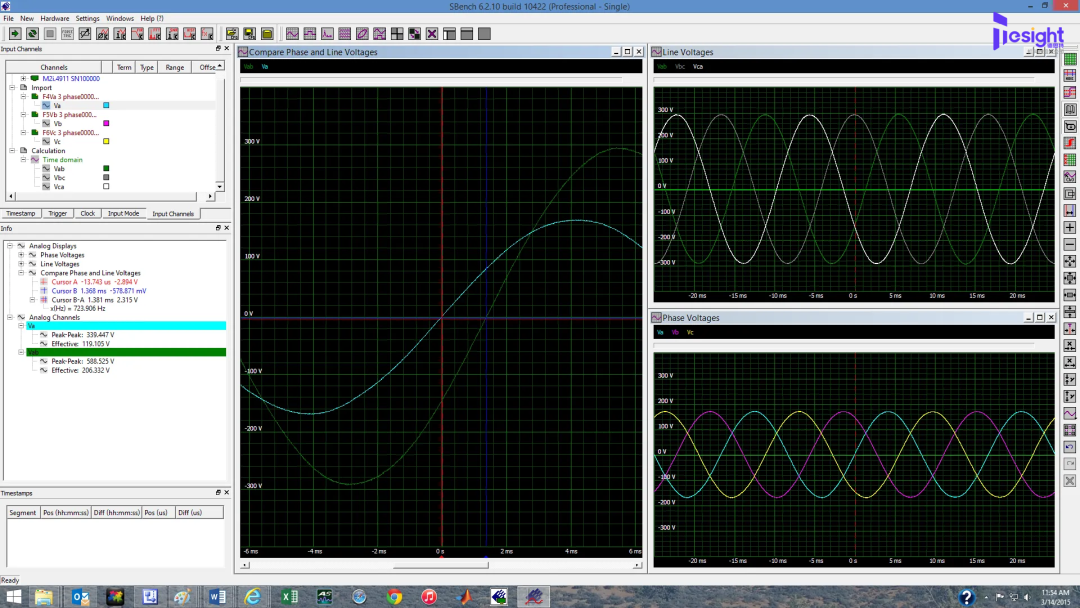Click the dark green color swatch for Vab
Image resolution: width=1080 pixels, height=608 pixels.
point(106,168)
